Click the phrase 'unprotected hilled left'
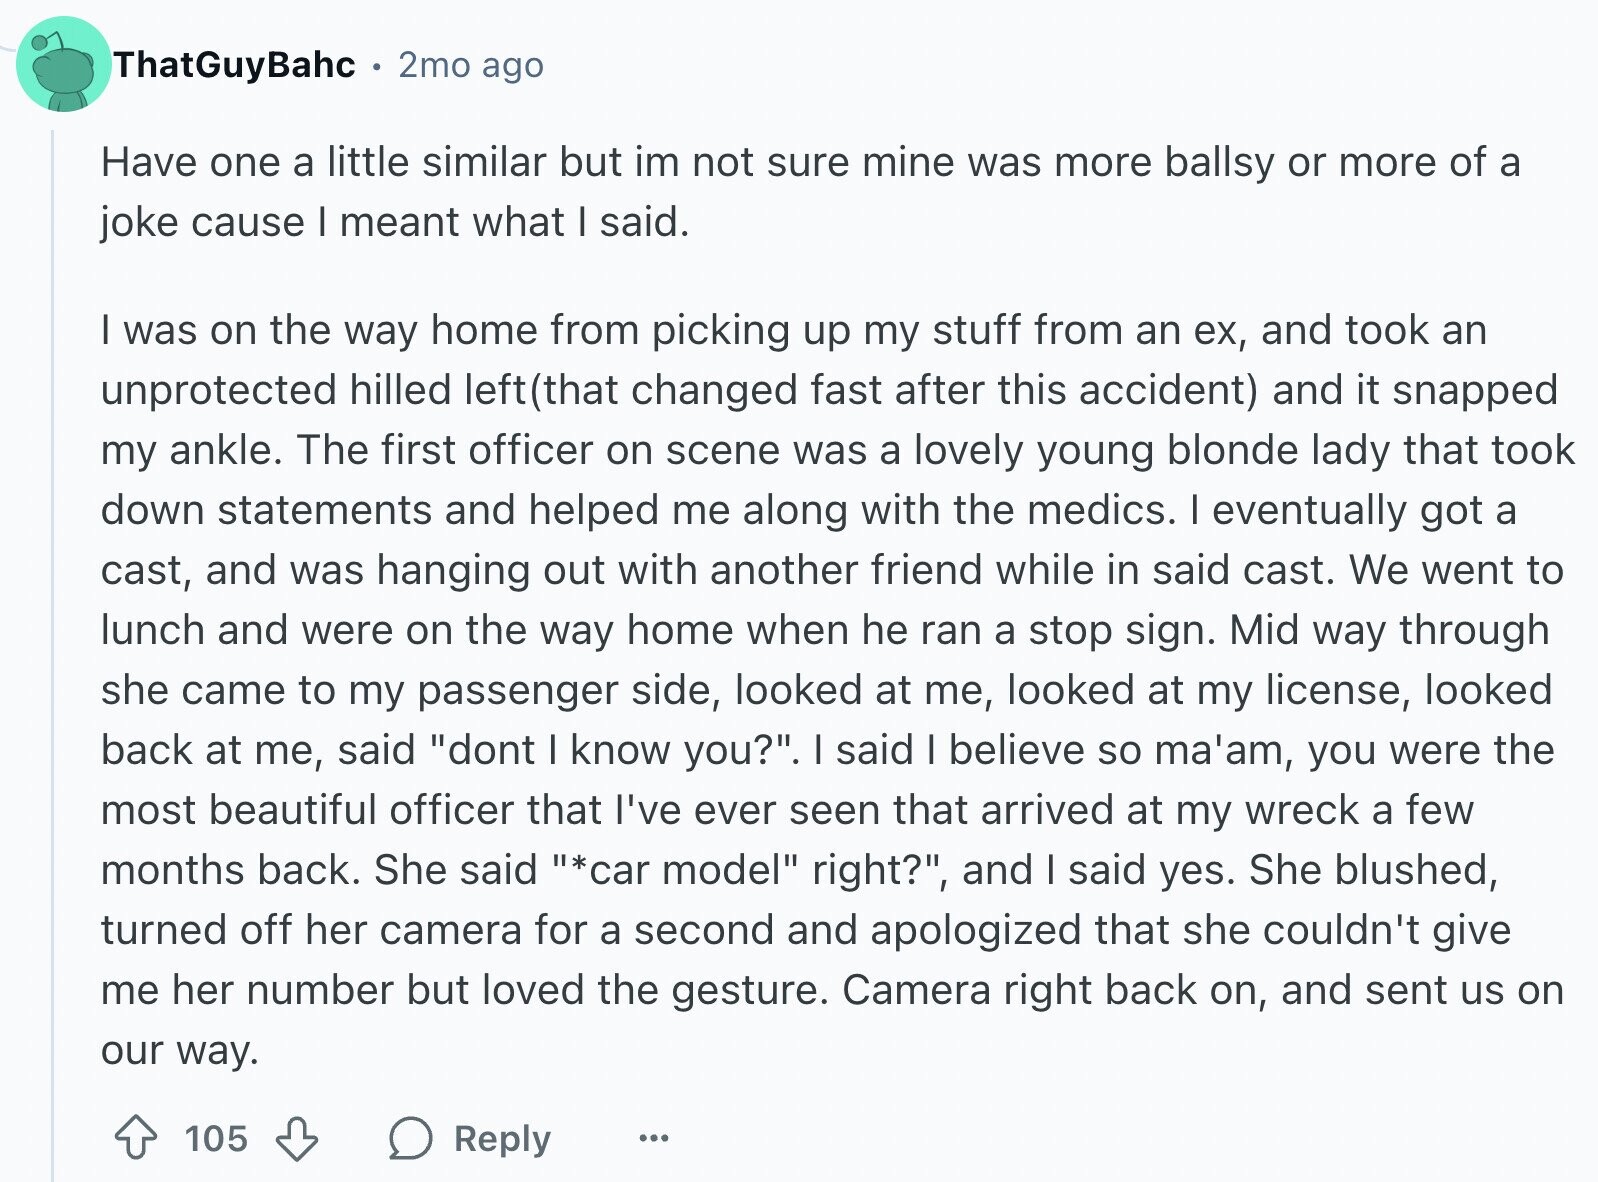The image size is (1598, 1182). click(x=313, y=390)
